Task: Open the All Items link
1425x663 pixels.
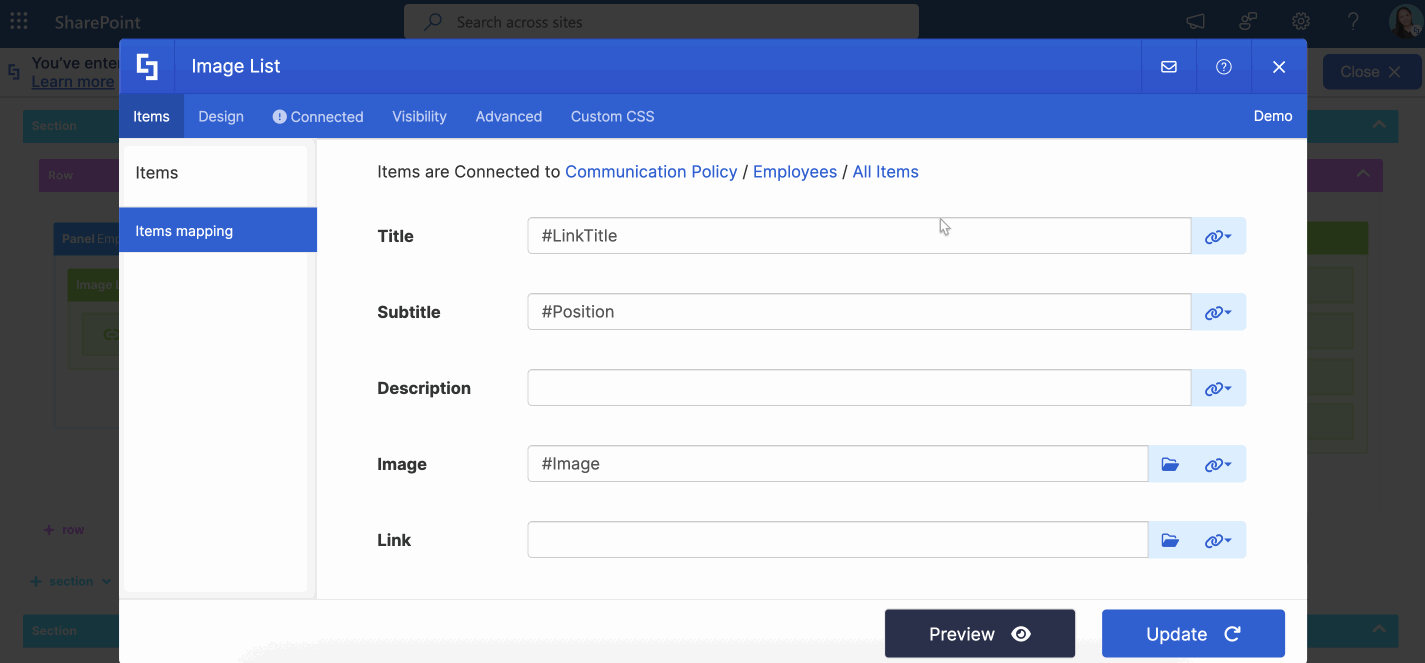Action: (x=885, y=172)
